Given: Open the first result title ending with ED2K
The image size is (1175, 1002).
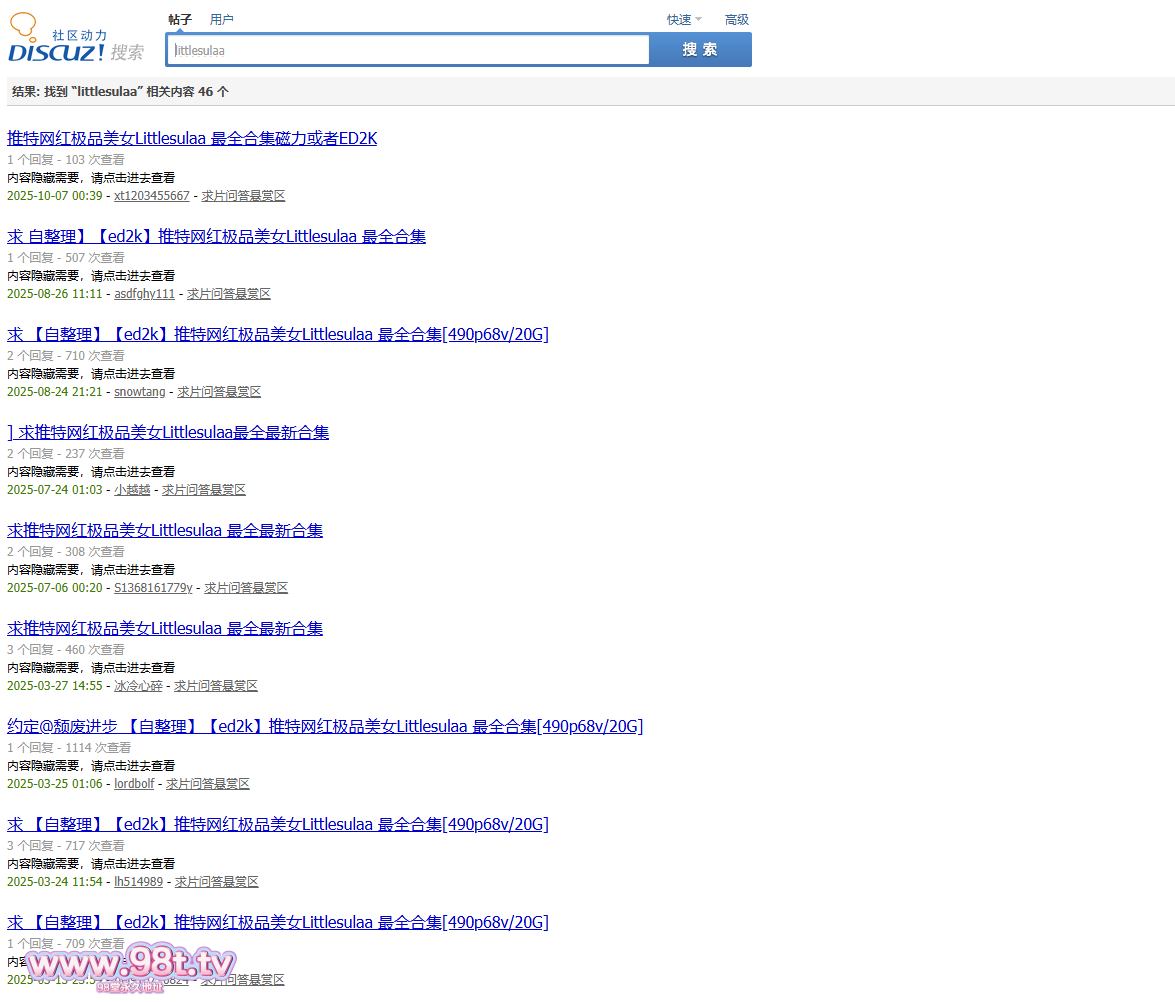Looking at the screenshot, I should pyautogui.click(x=192, y=139).
